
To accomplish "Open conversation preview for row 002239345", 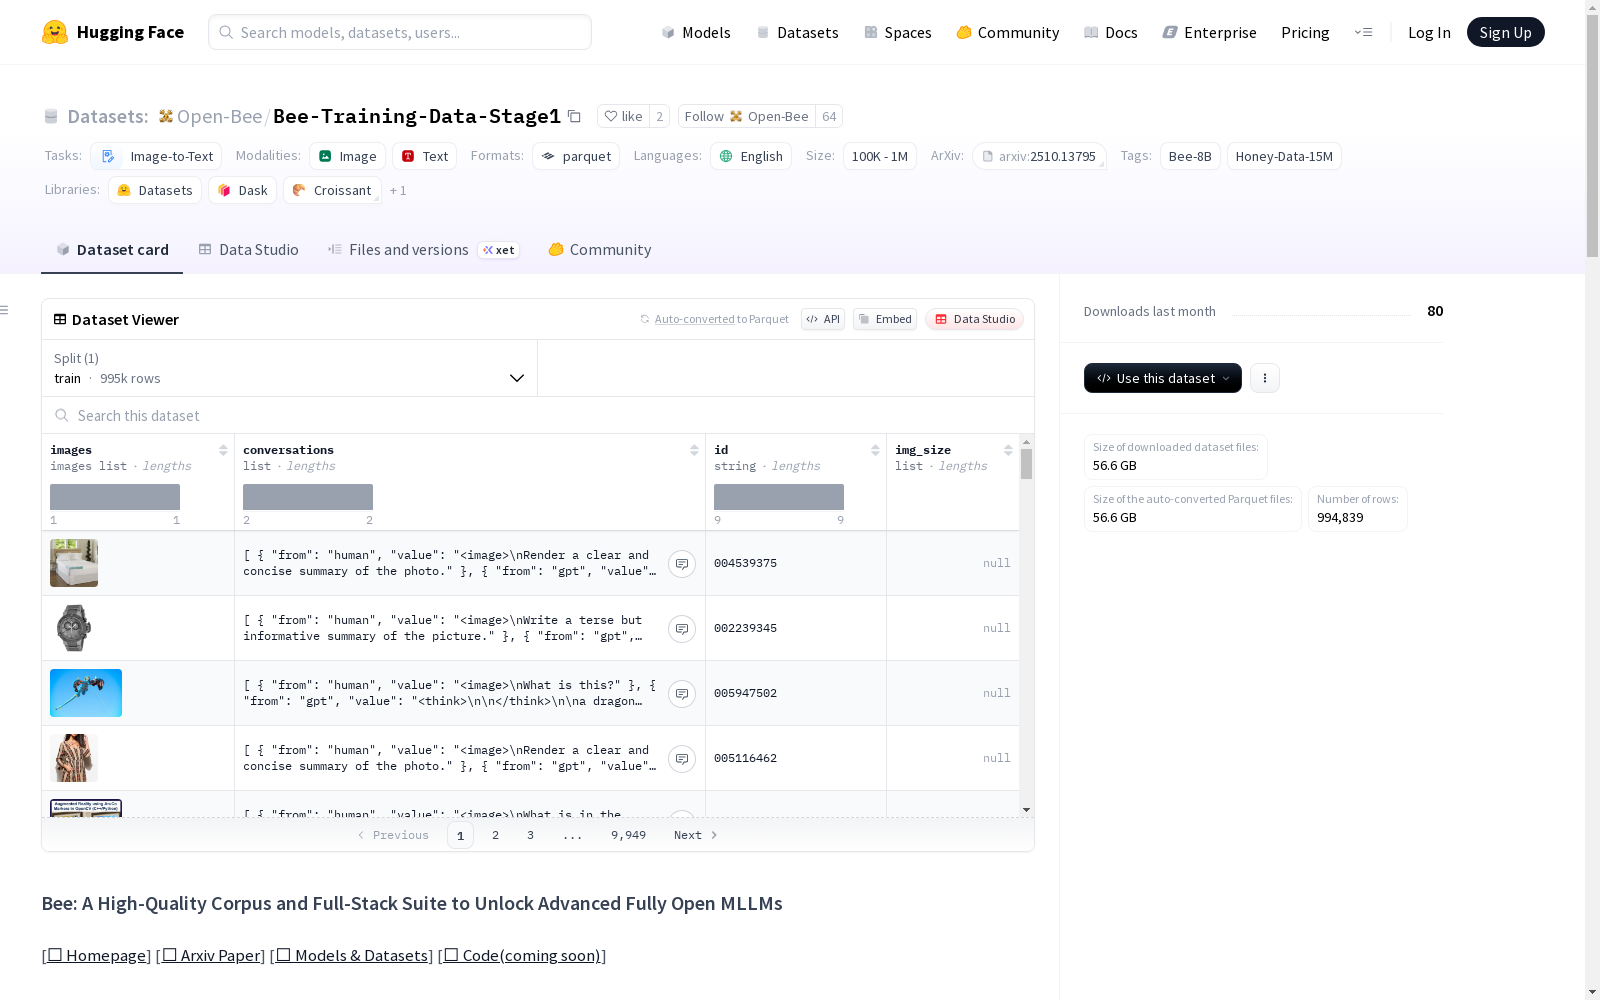I will coord(682,629).
